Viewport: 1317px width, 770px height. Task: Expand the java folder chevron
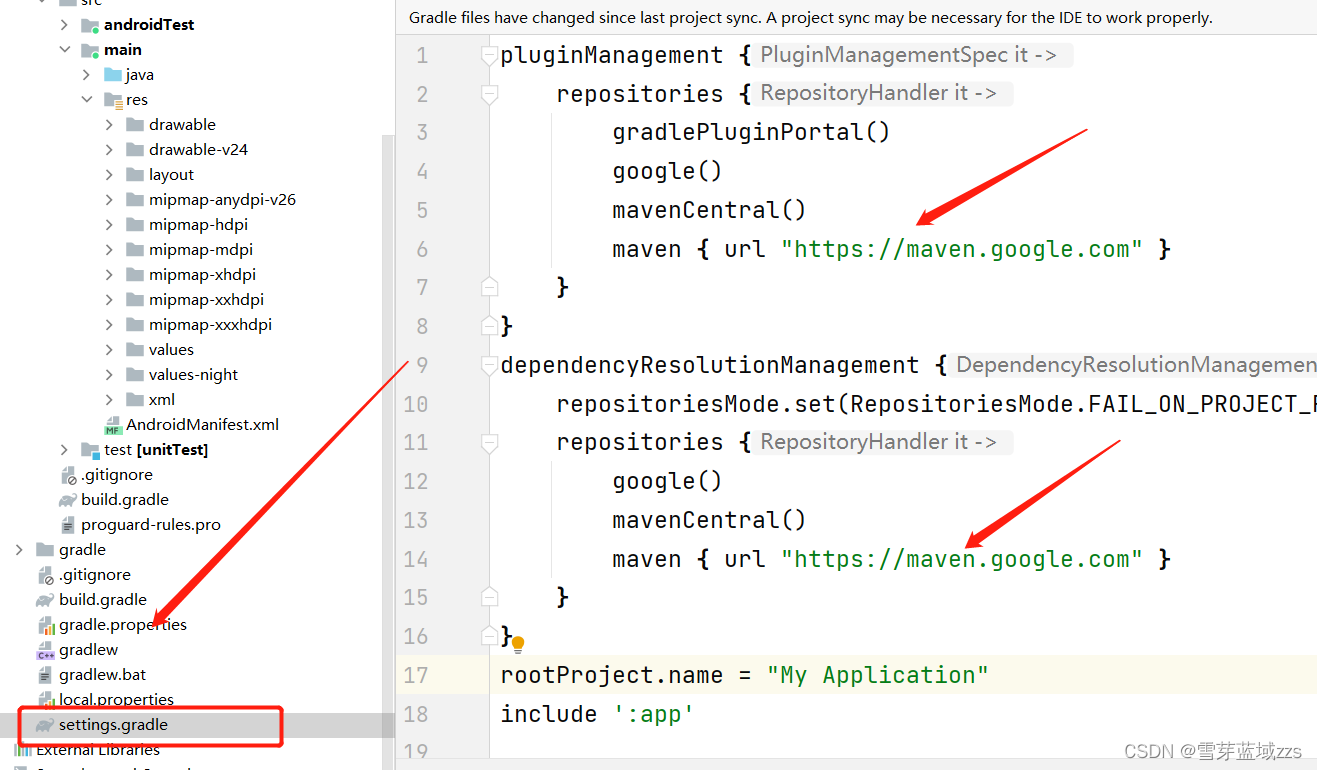tap(86, 74)
